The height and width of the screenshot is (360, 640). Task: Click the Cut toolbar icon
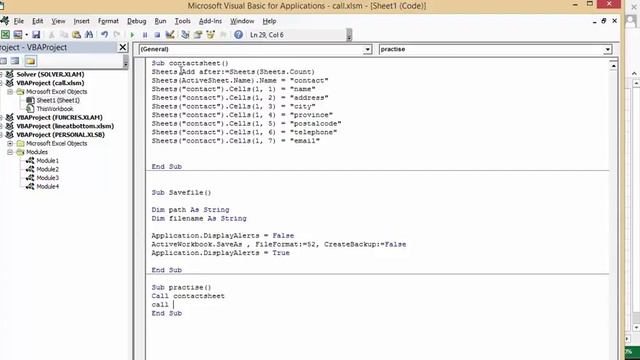click(x=52, y=35)
